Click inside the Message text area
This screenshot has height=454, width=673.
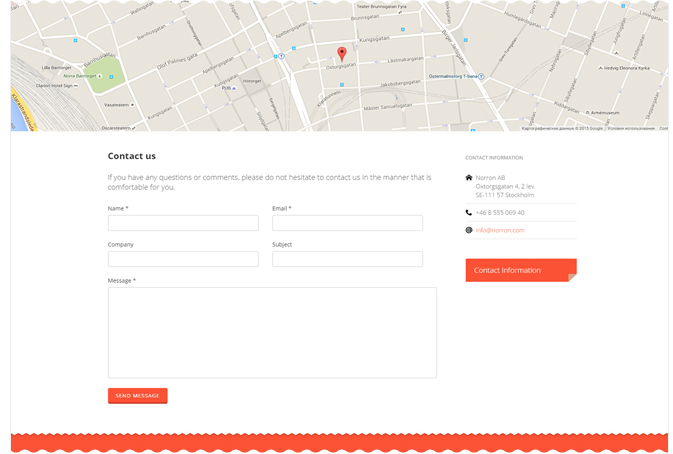pos(273,333)
